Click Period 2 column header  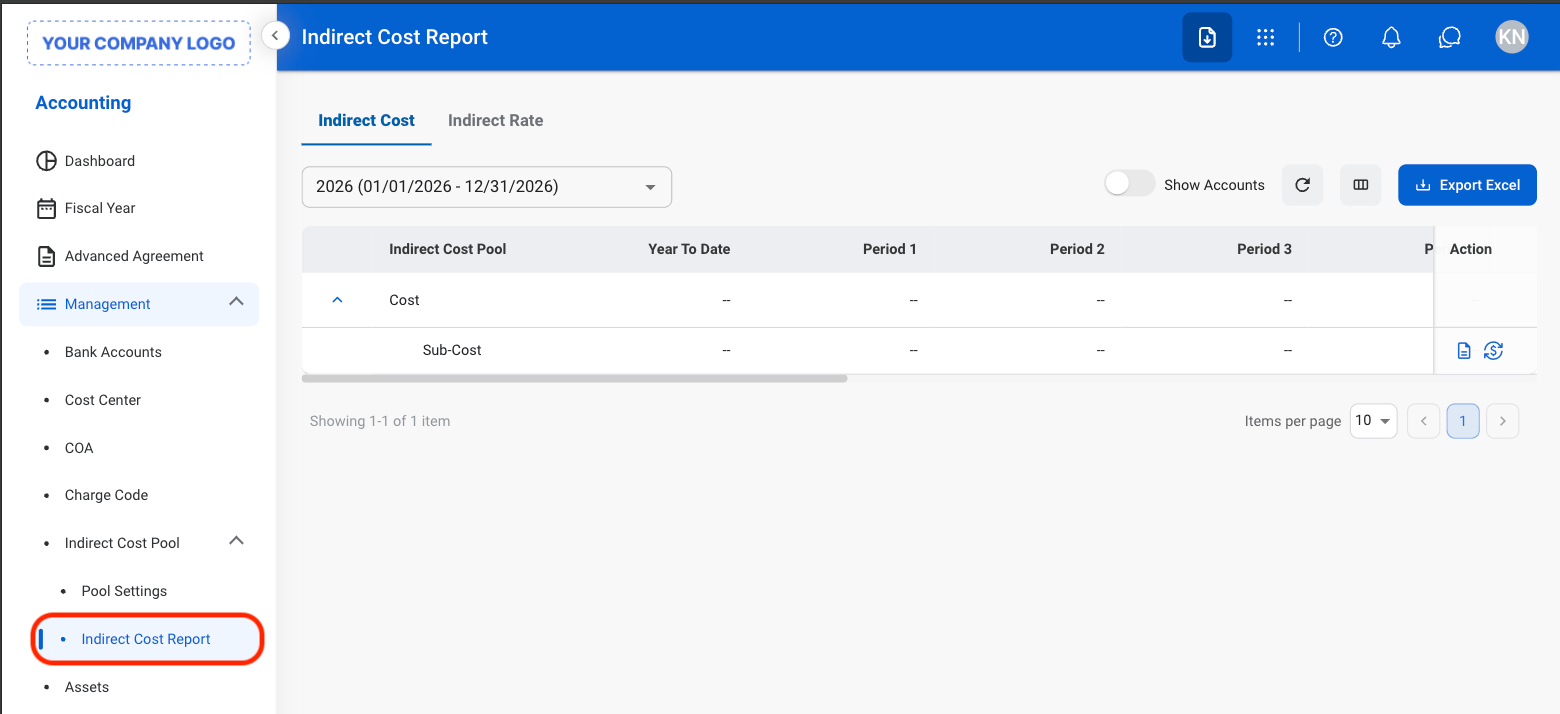click(x=1077, y=249)
